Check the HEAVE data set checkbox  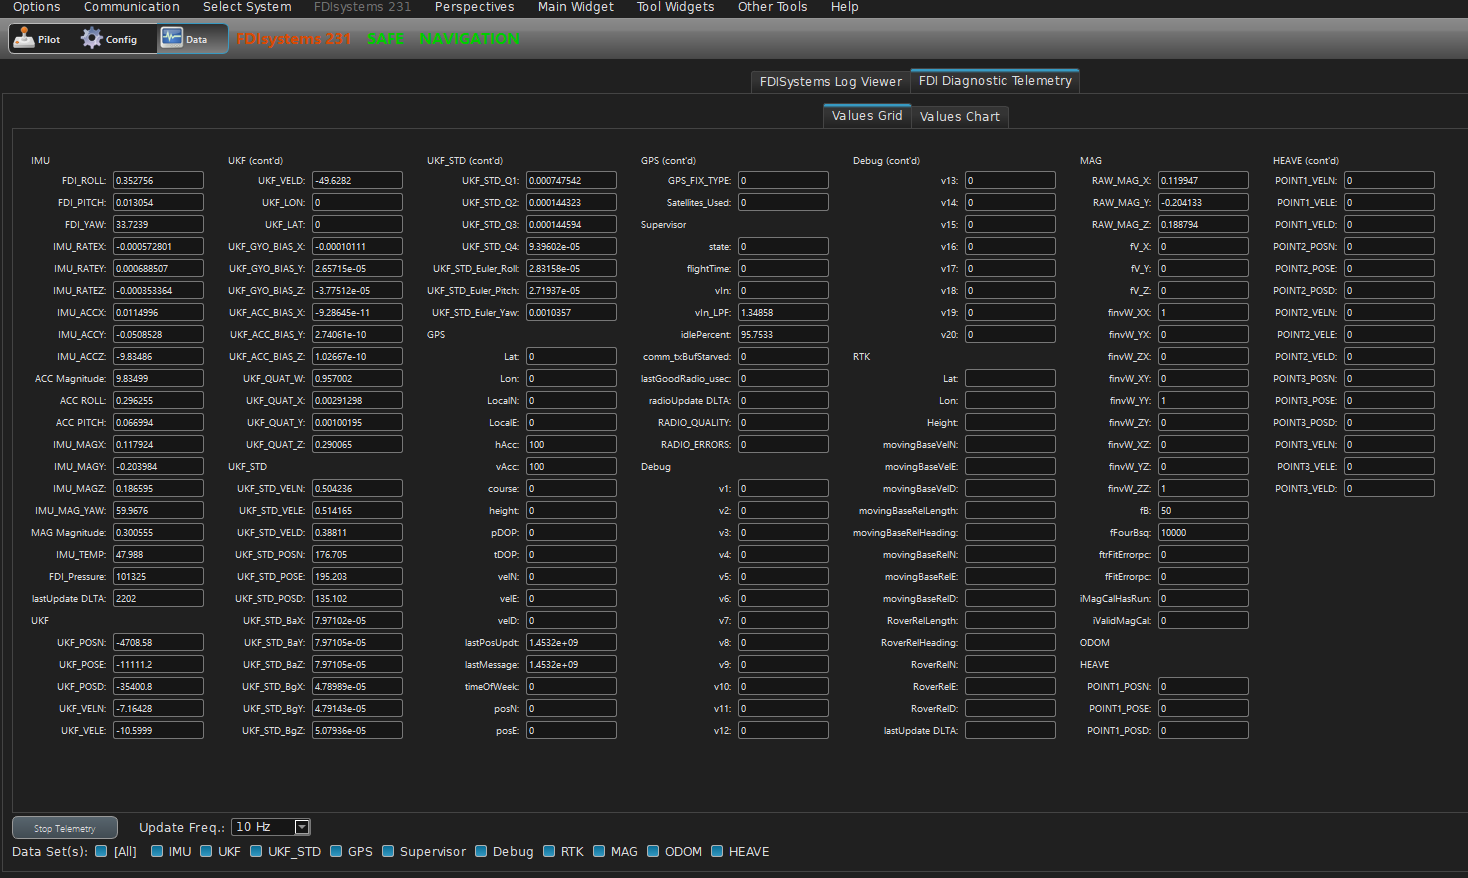(x=717, y=852)
